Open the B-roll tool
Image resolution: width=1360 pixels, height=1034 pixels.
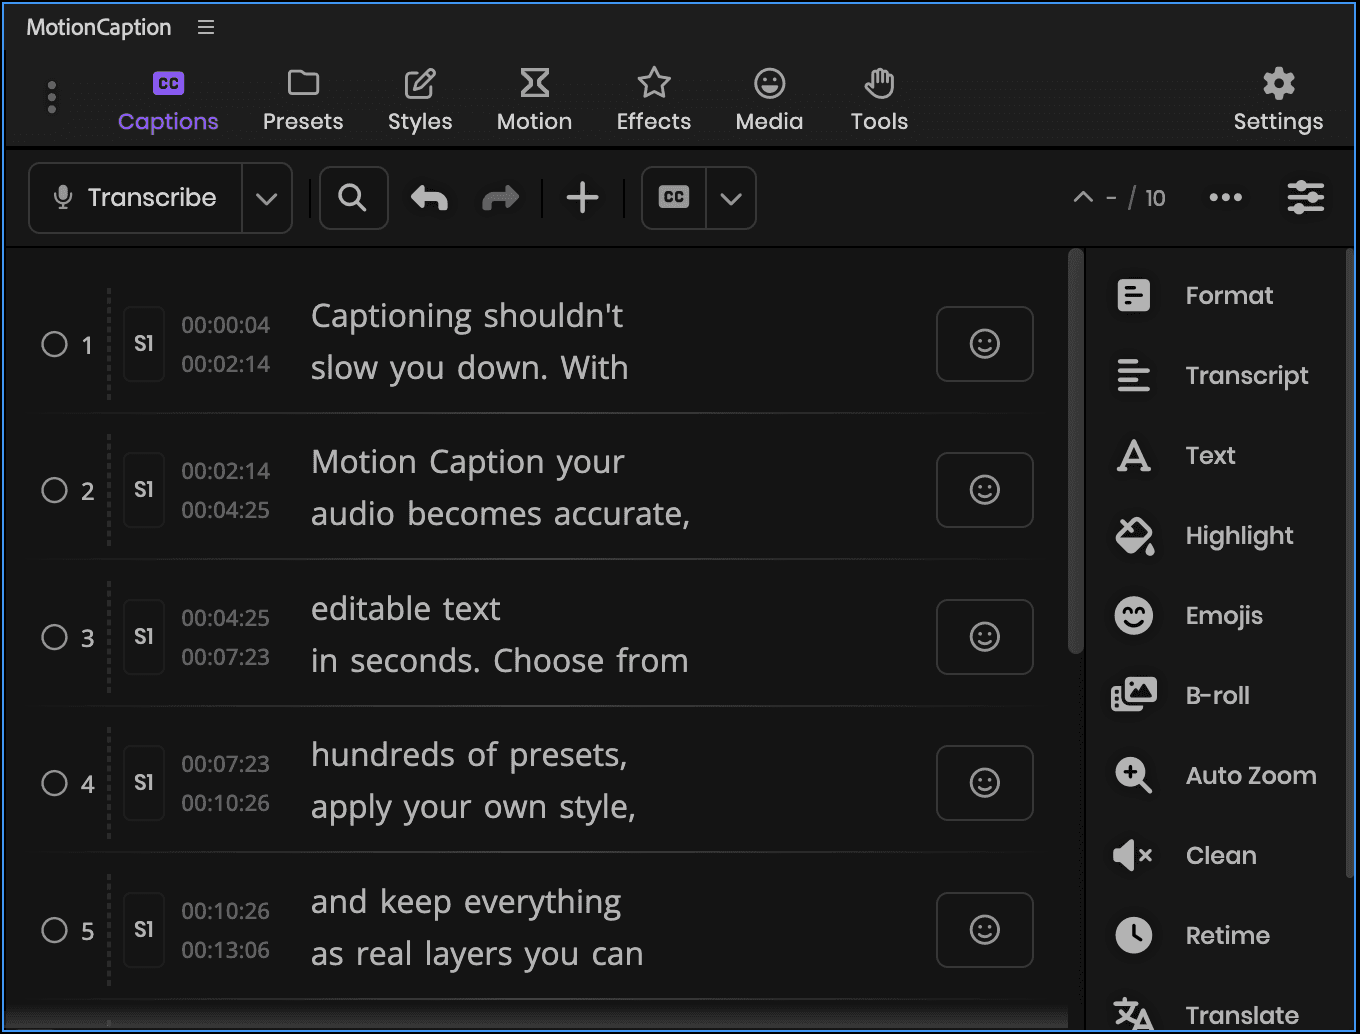click(1181, 696)
